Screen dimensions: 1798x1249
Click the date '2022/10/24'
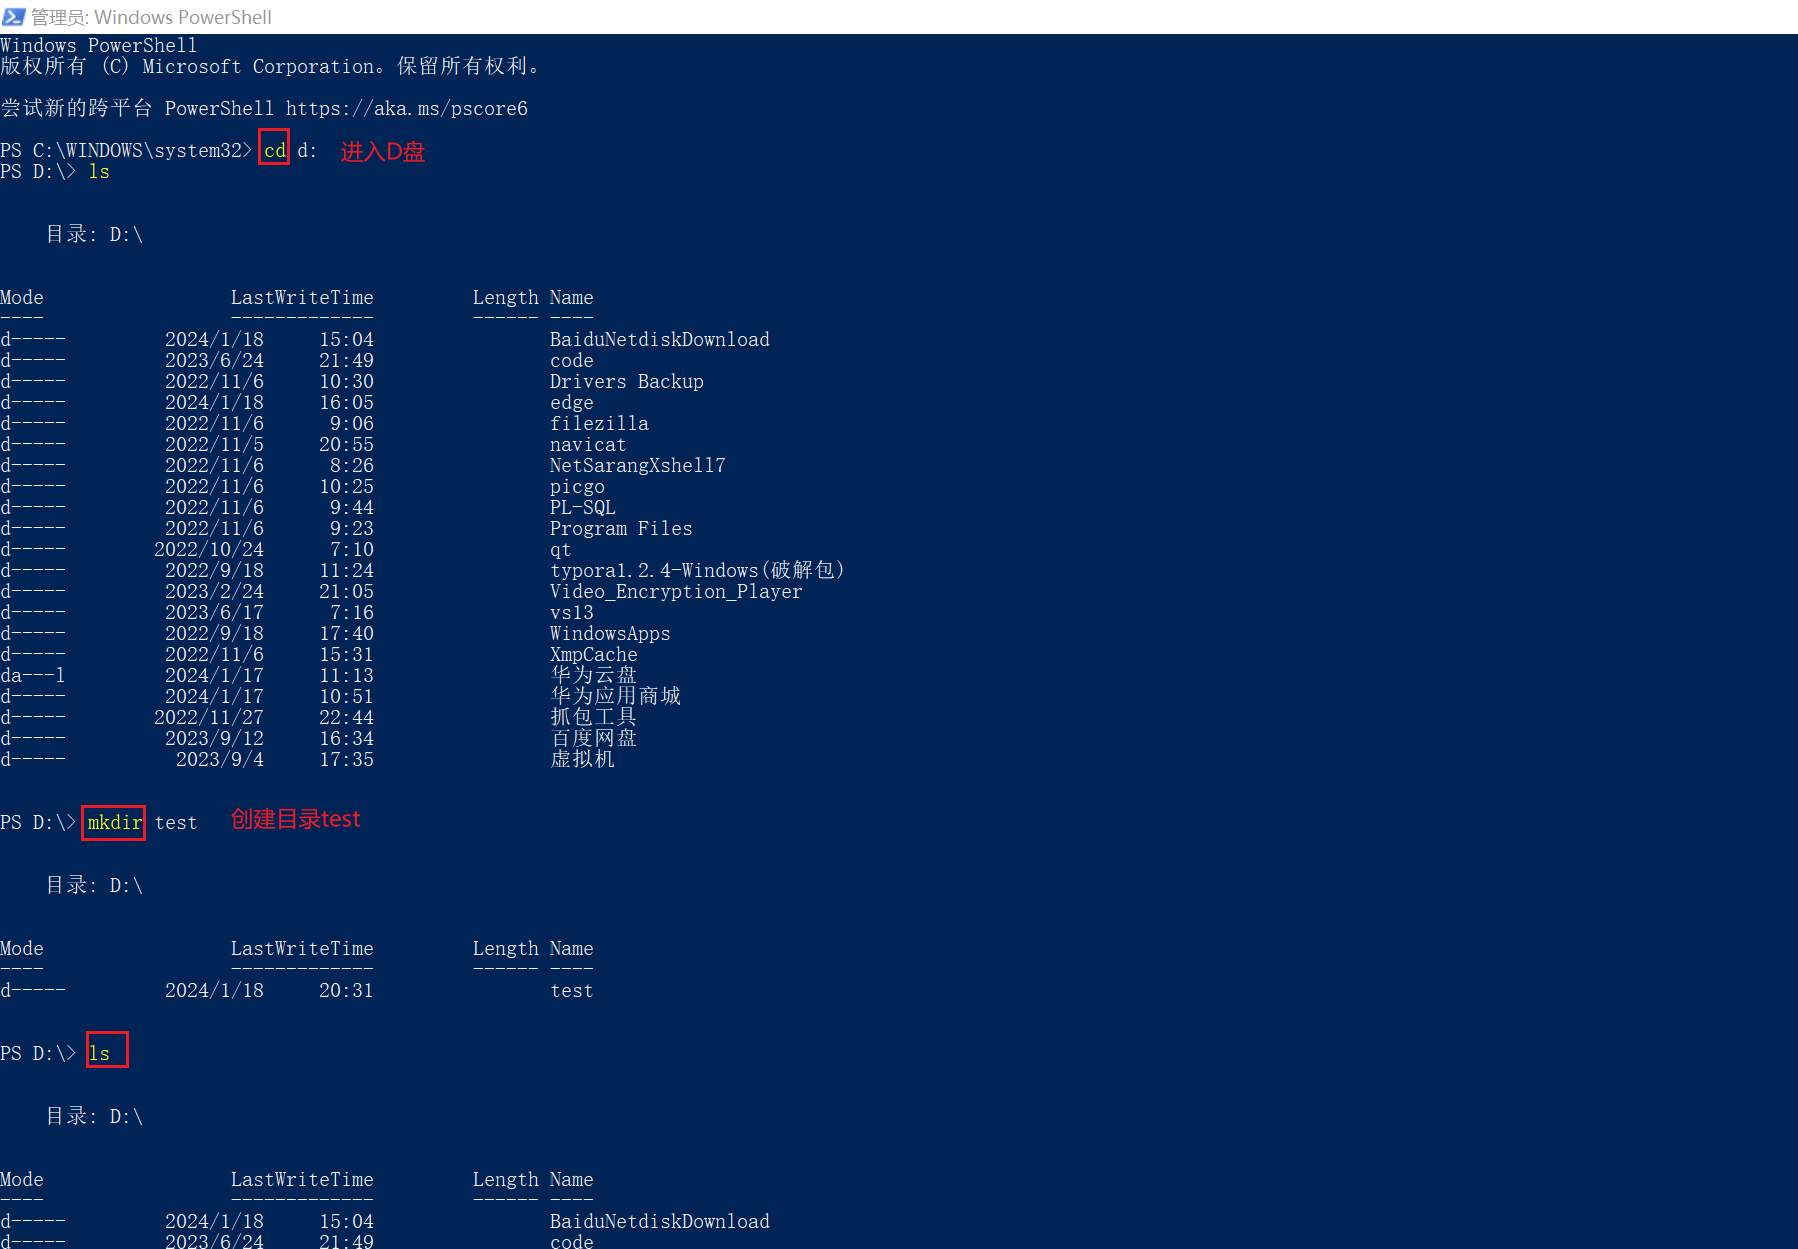[x=209, y=549]
